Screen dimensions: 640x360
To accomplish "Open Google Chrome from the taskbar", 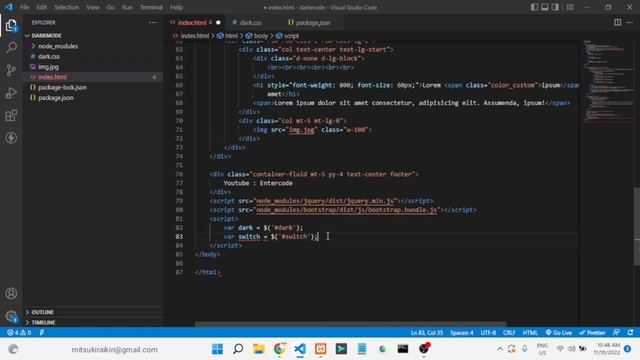I will tap(279, 349).
